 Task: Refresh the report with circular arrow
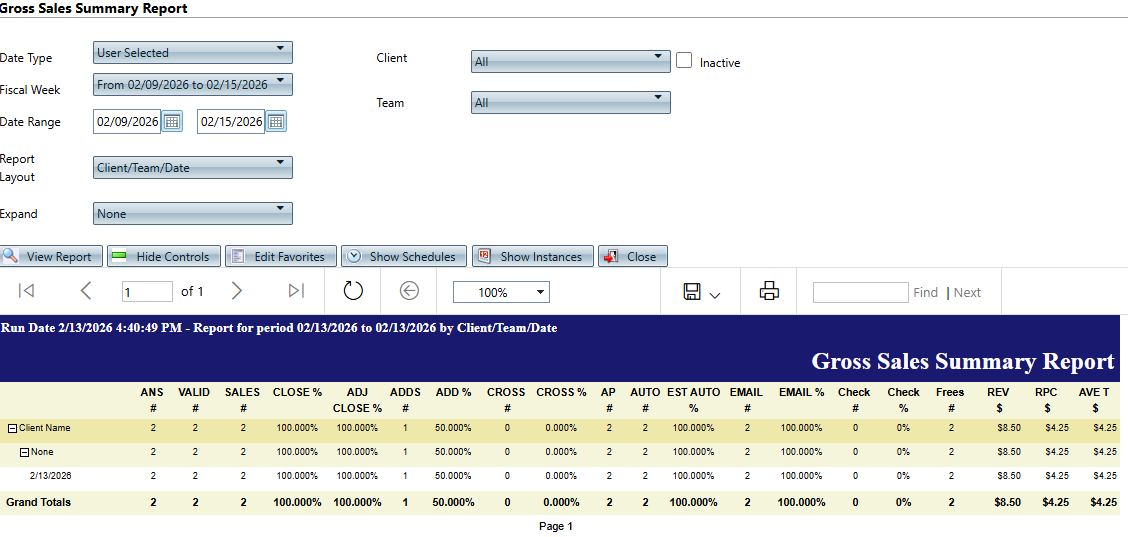coord(353,291)
